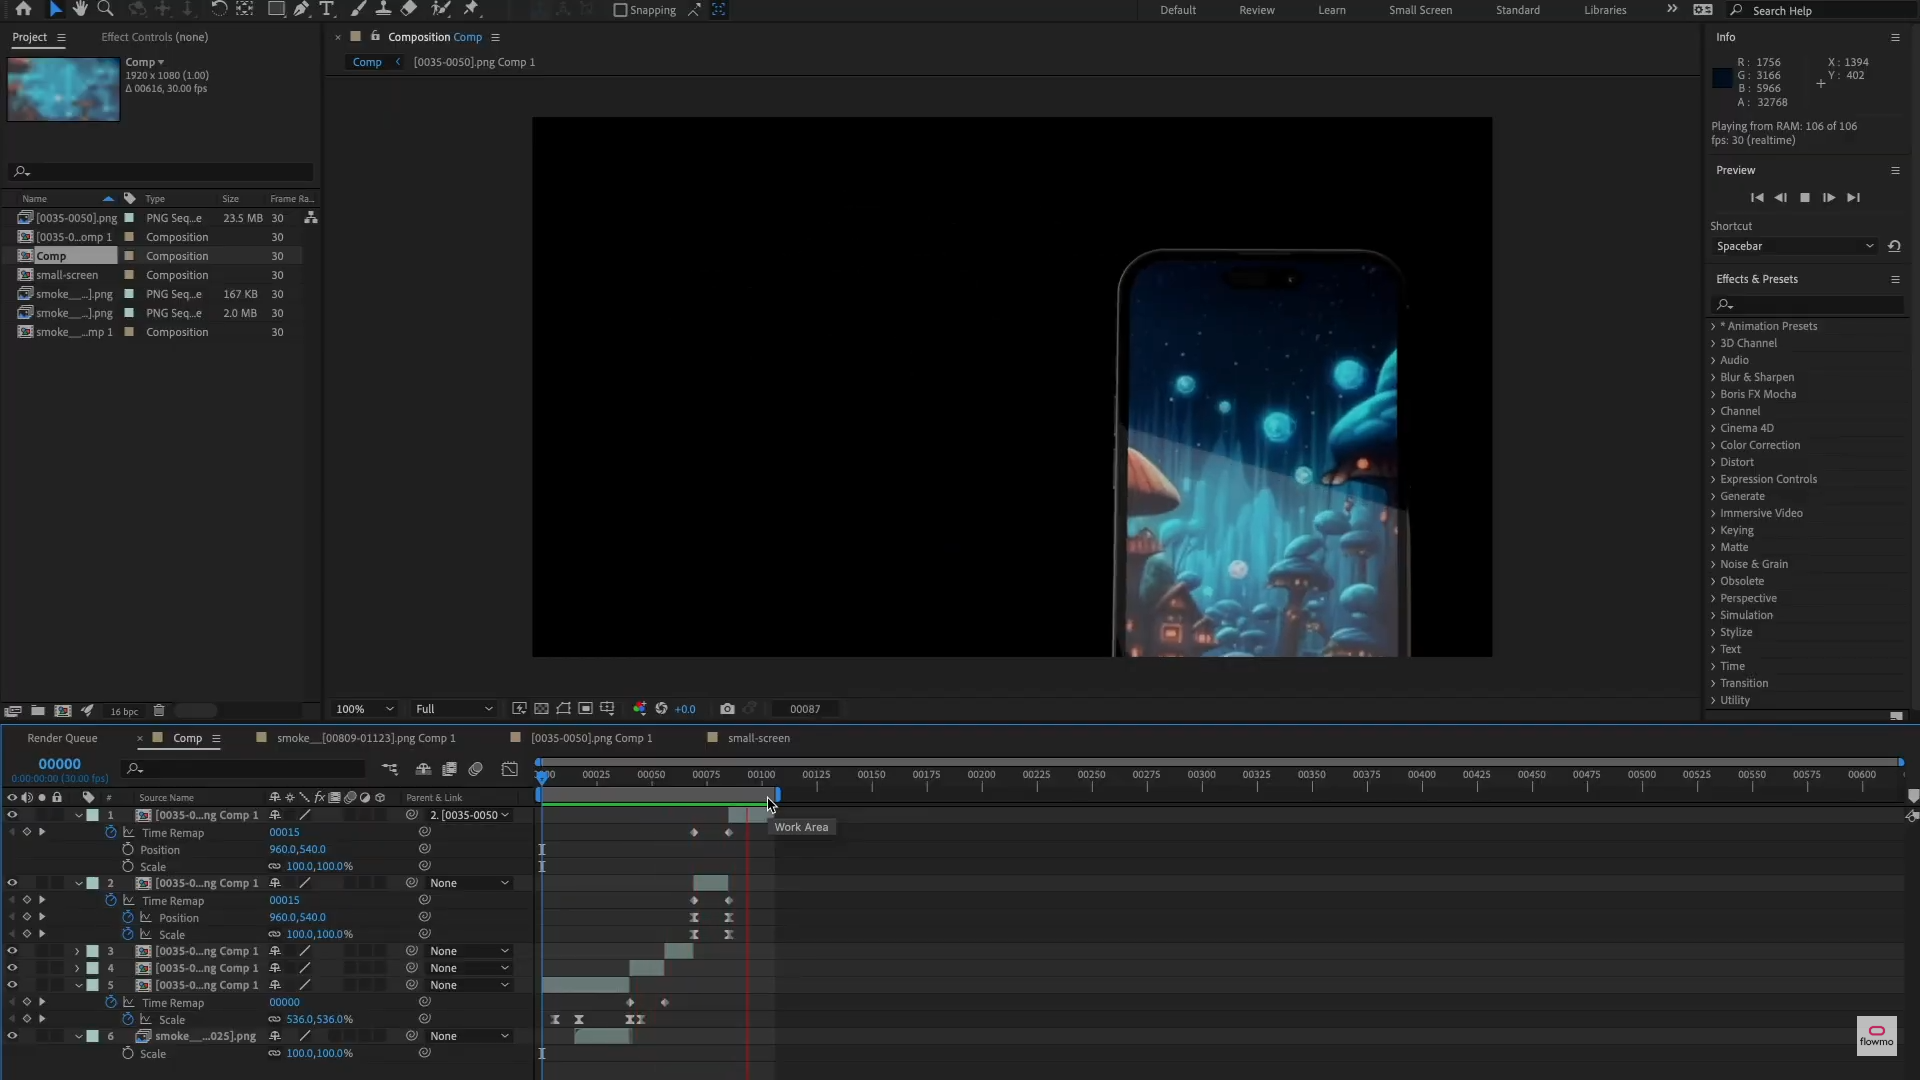Stop the preview playback
Viewport: 1920px width, 1080px height.
1805,198
